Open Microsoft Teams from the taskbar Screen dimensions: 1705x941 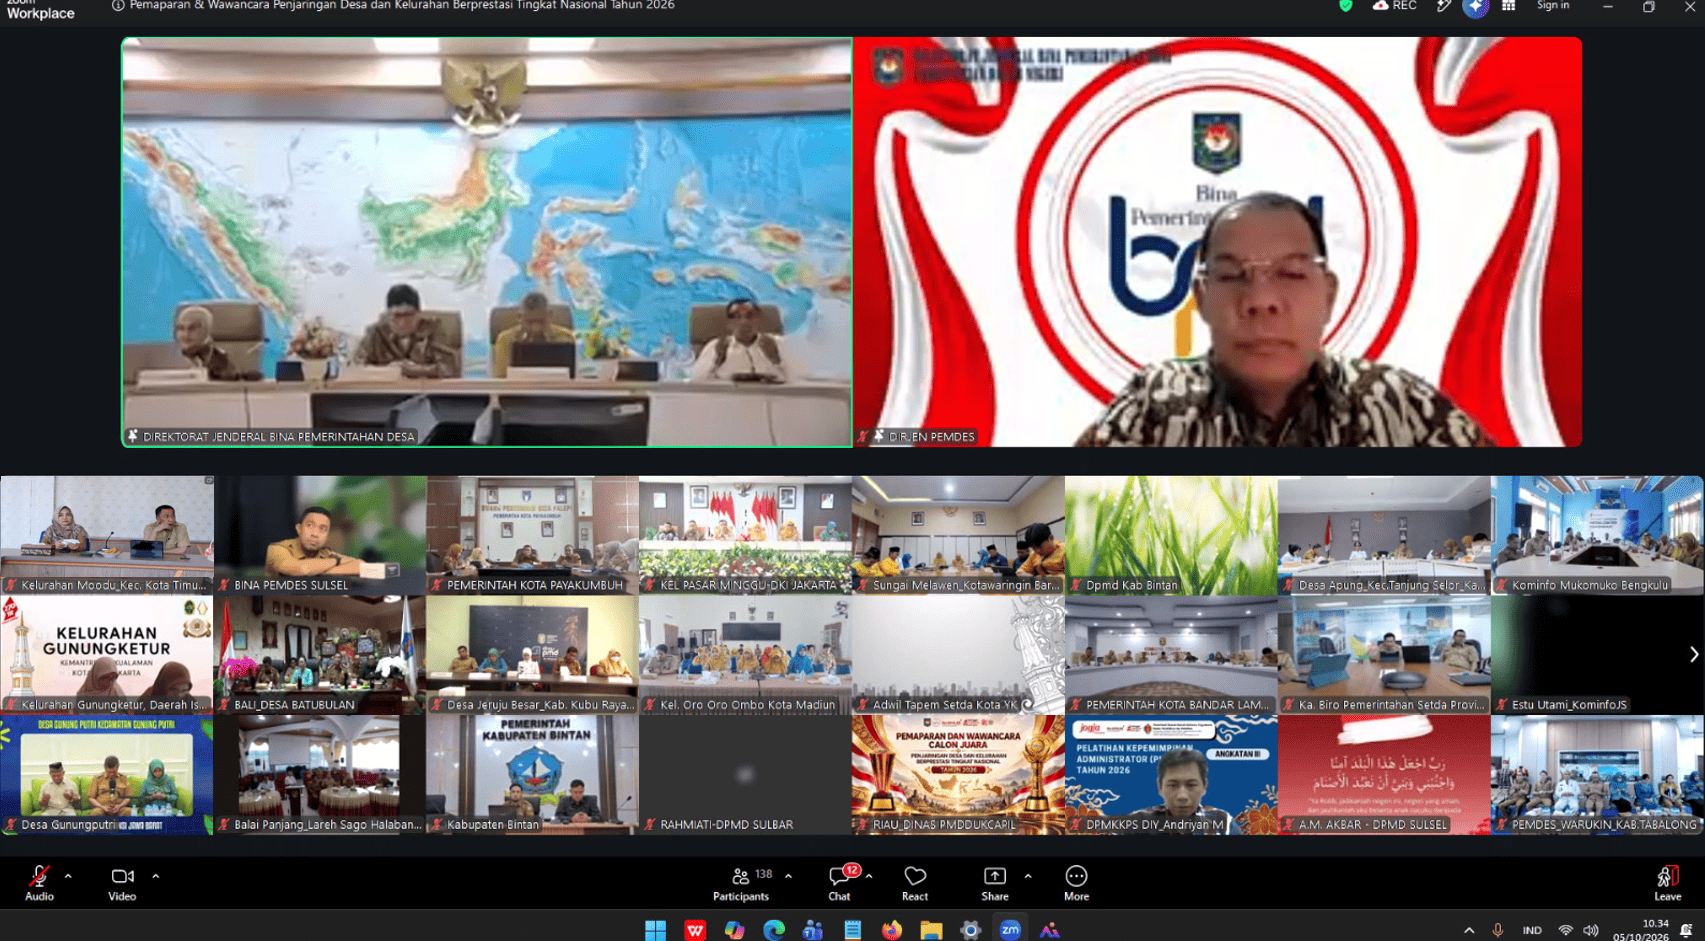point(813,930)
